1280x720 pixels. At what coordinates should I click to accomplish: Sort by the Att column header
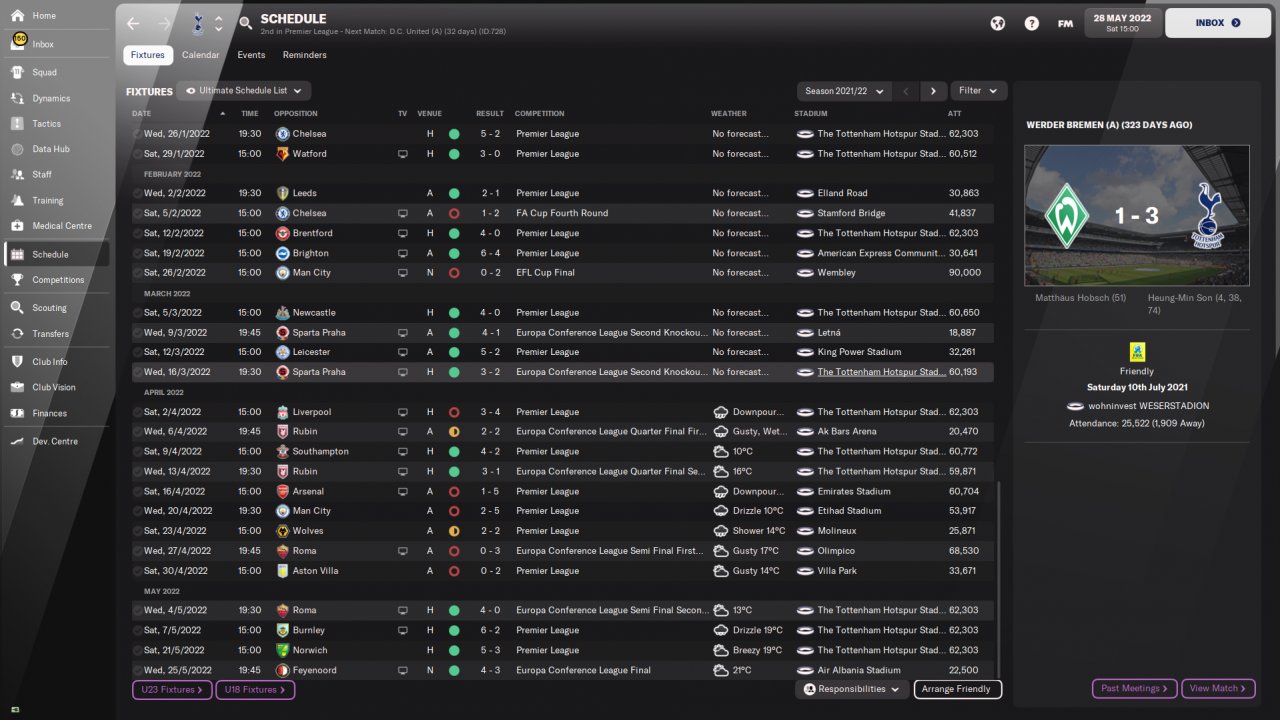point(955,114)
